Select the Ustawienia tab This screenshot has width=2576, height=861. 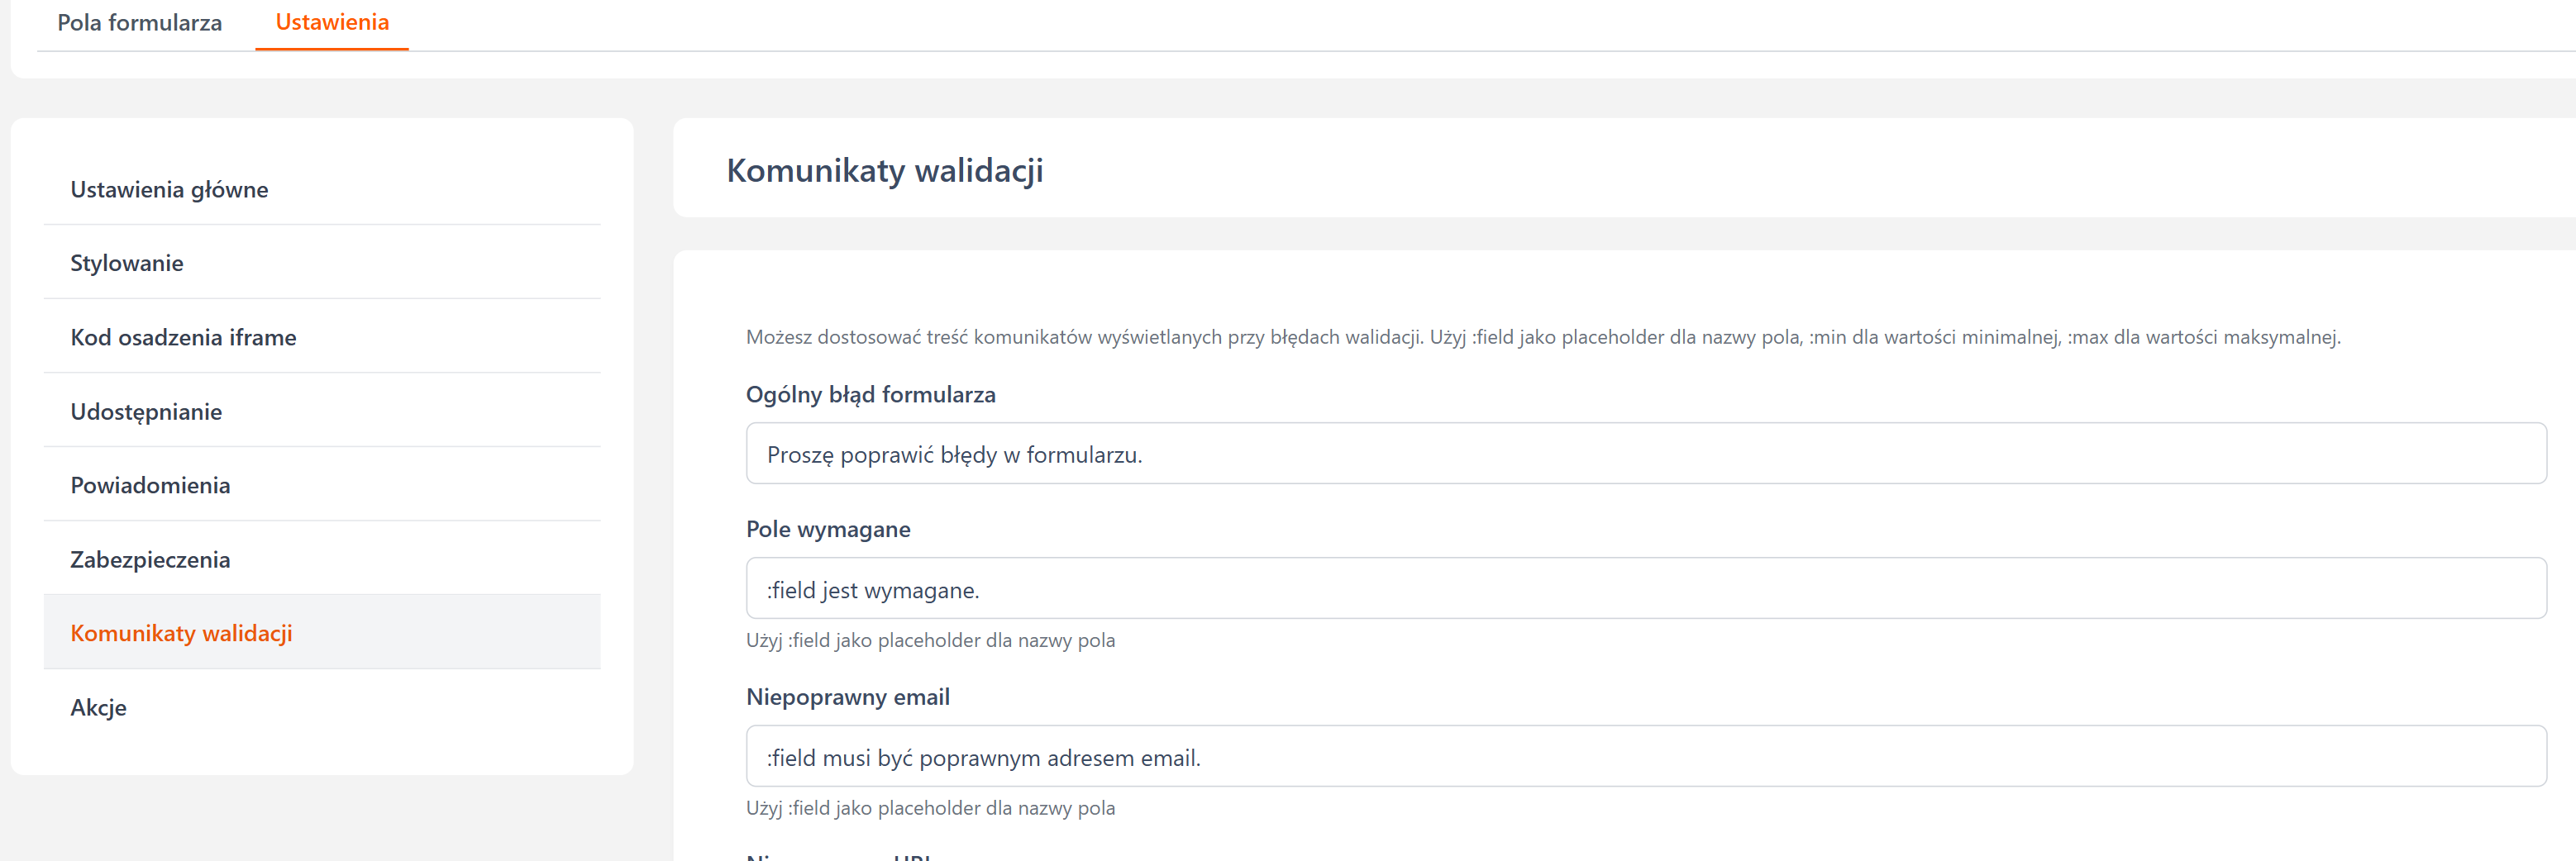tap(332, 22)
